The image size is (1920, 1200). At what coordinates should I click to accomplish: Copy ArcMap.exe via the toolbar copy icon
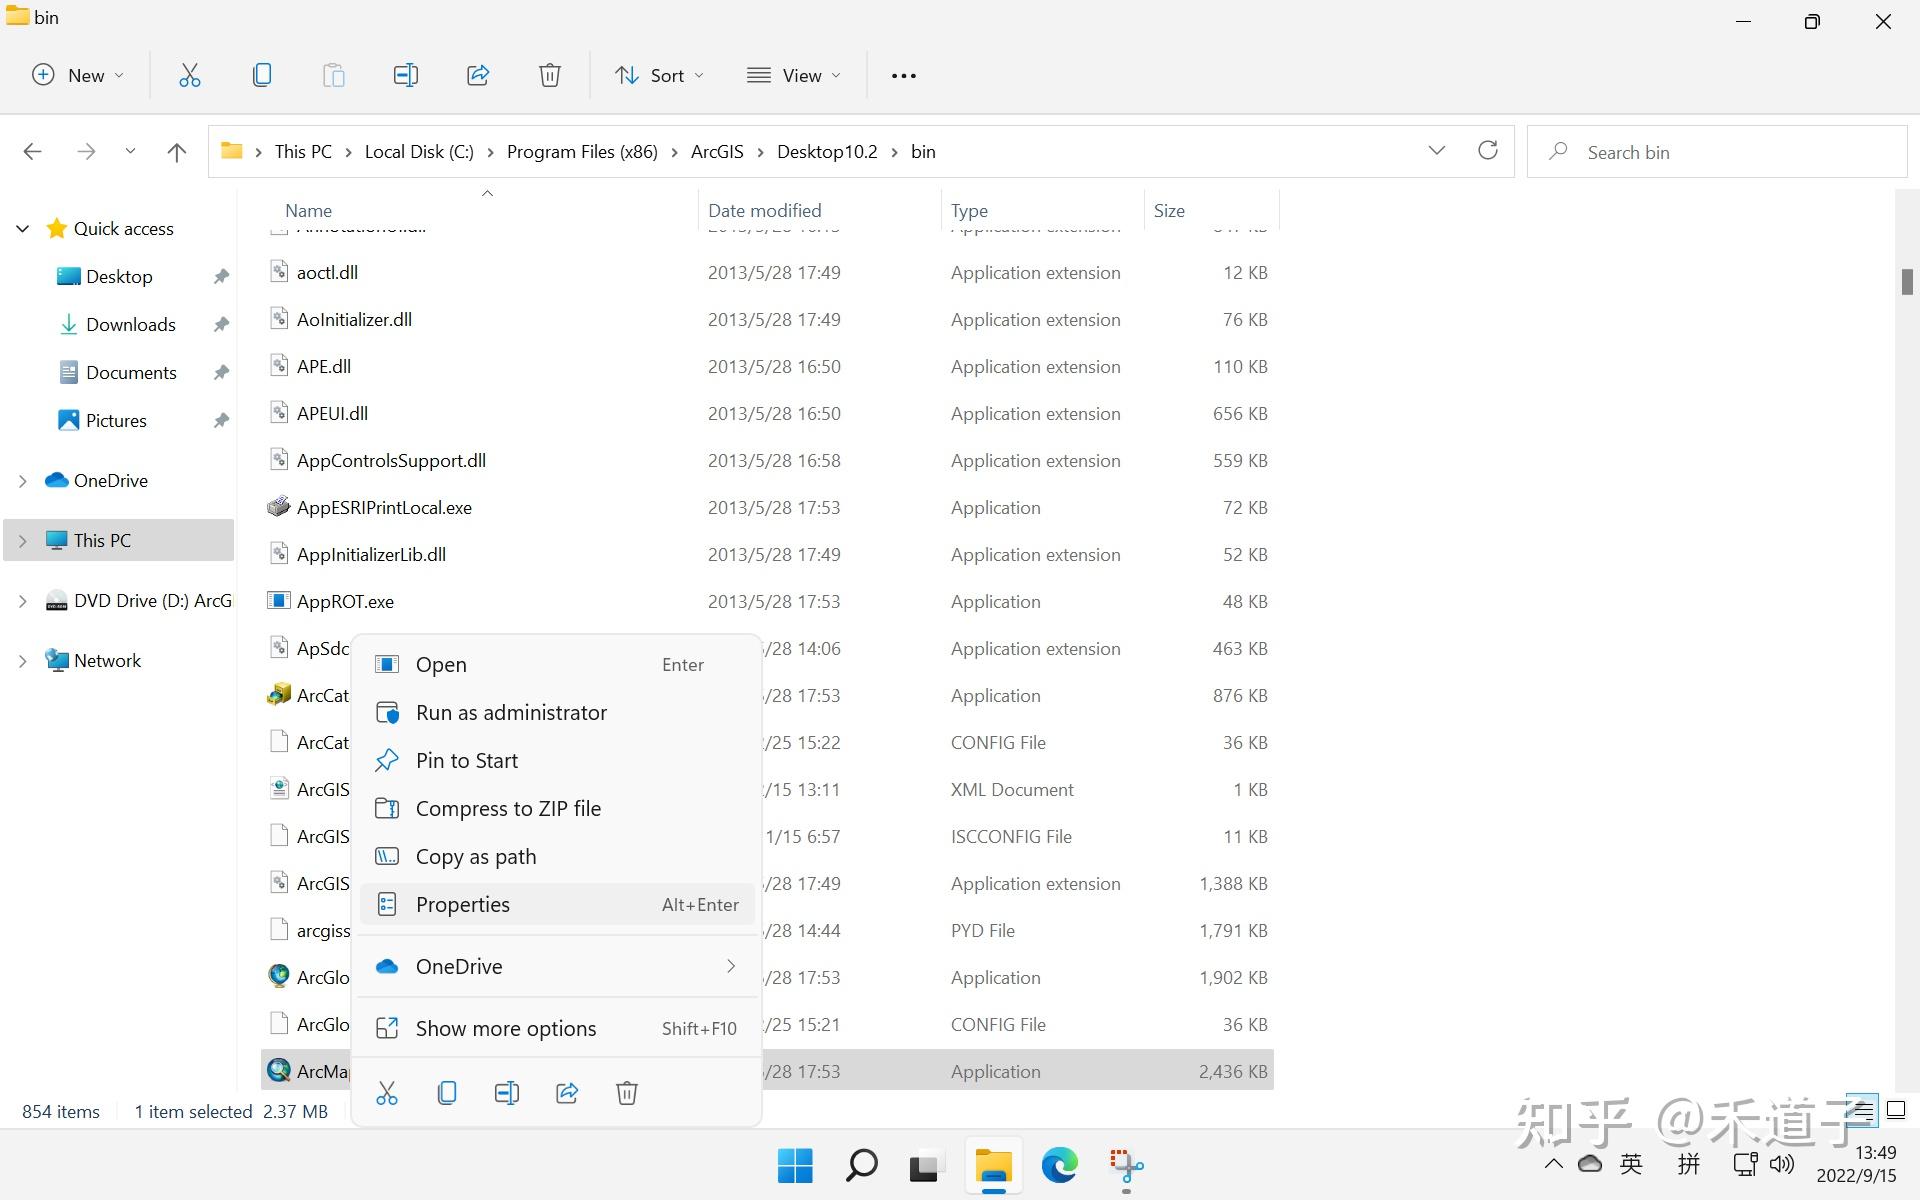261,74
